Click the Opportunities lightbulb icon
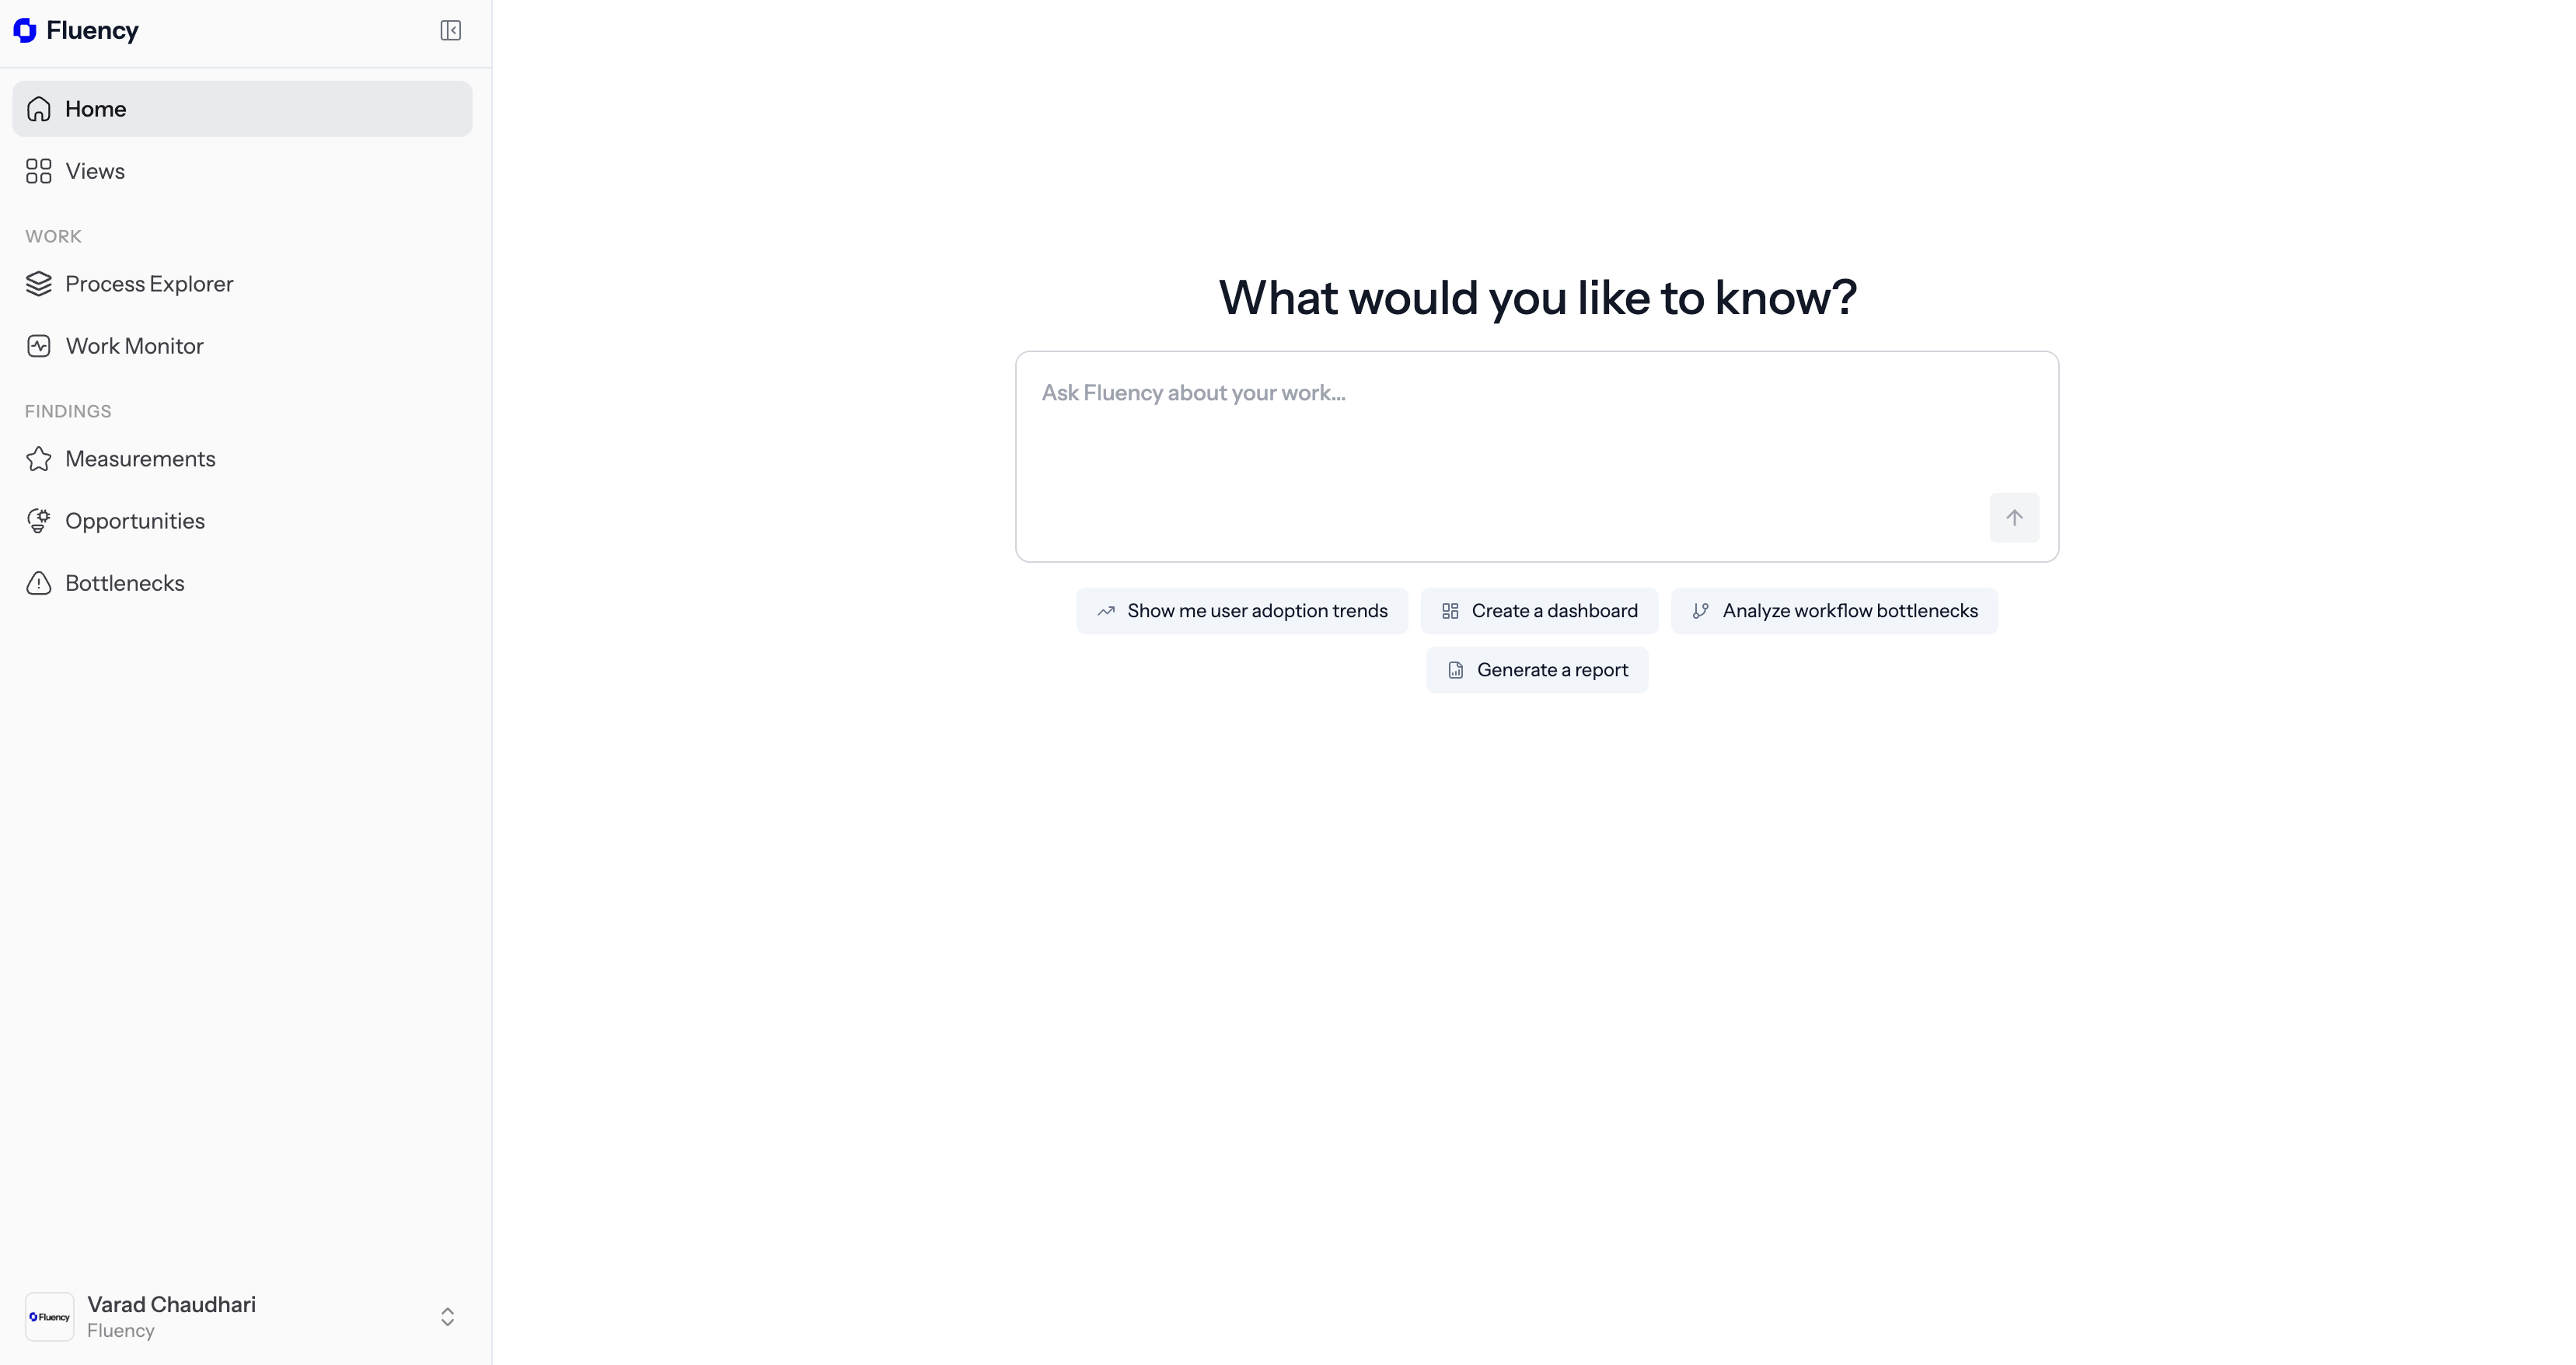The height and width of the screenshot is (1365, 2576). click(x=38, y=520)
